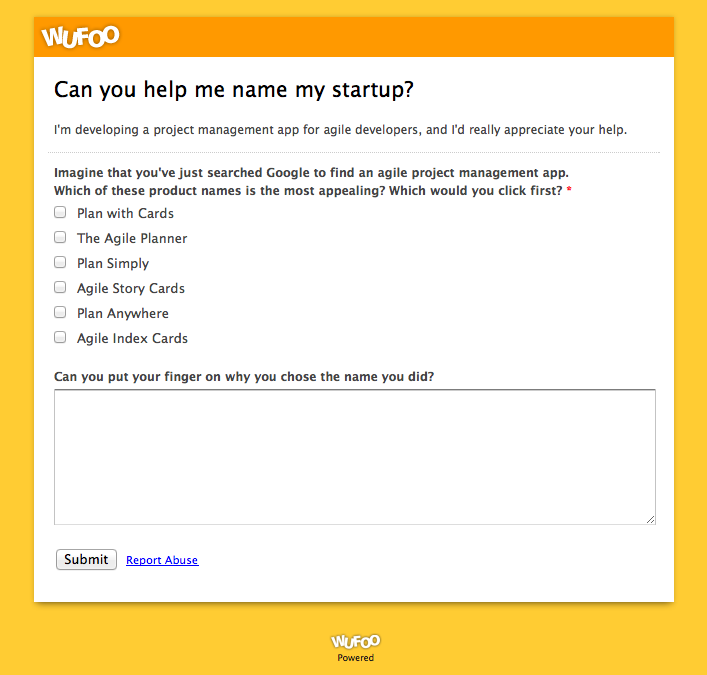
Task: Enable the 'Agile Story Cards' checkbox
Action: pyautogui.click(x=60, y=287)
